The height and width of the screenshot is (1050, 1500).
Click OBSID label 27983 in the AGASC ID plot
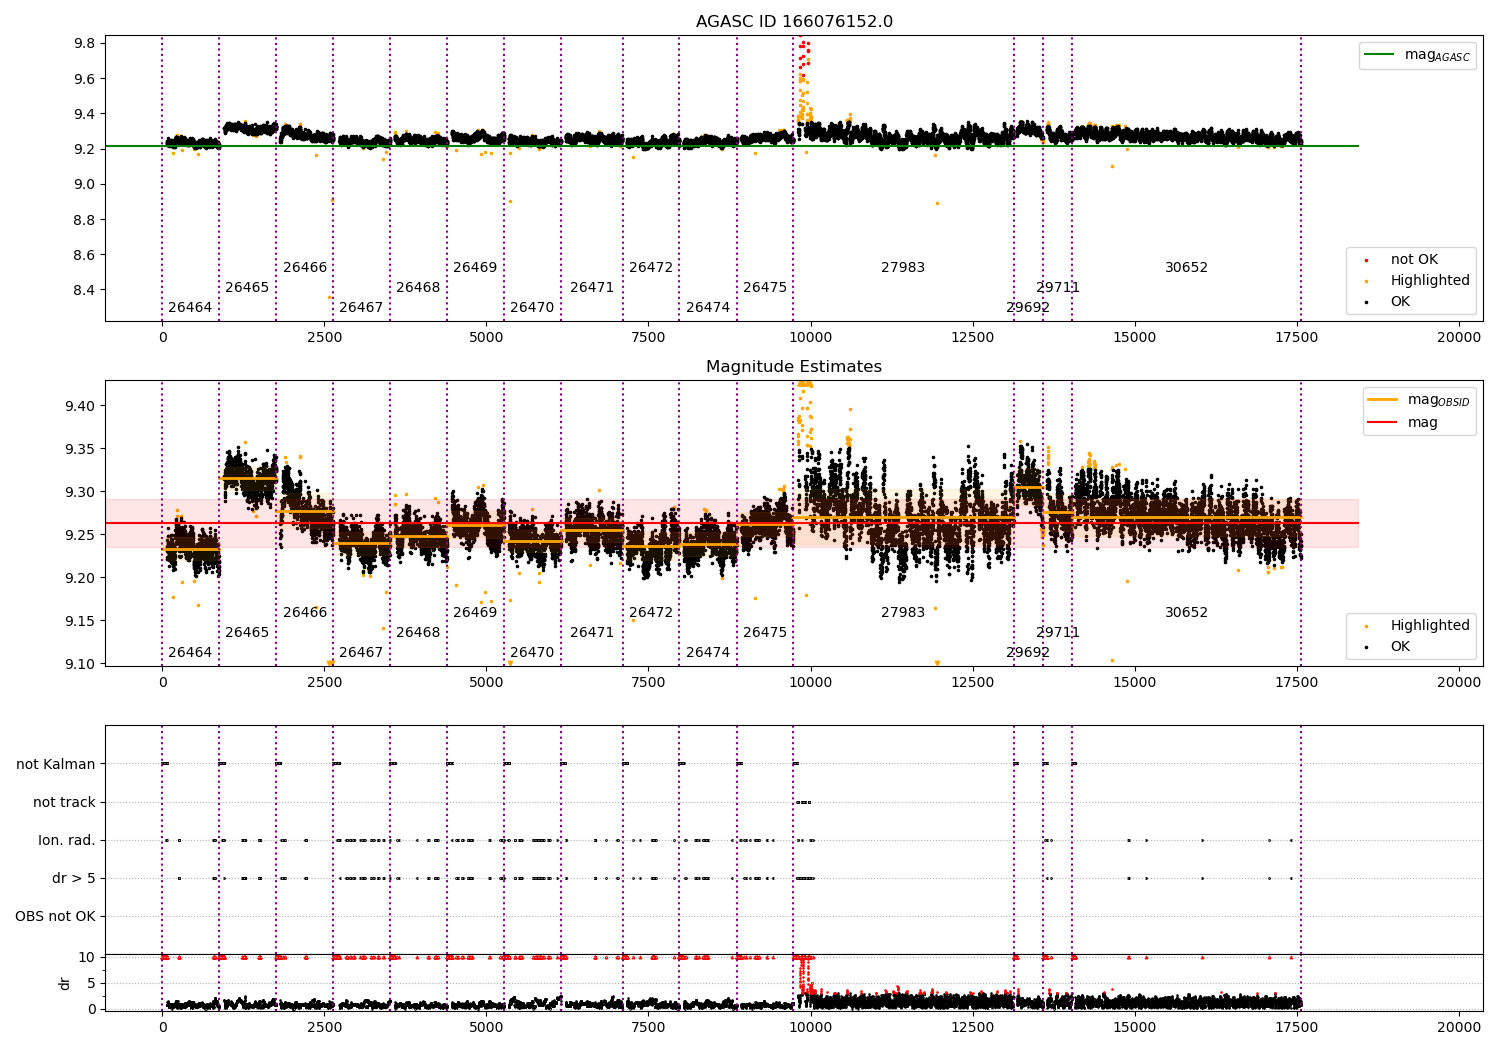point(903,268)
